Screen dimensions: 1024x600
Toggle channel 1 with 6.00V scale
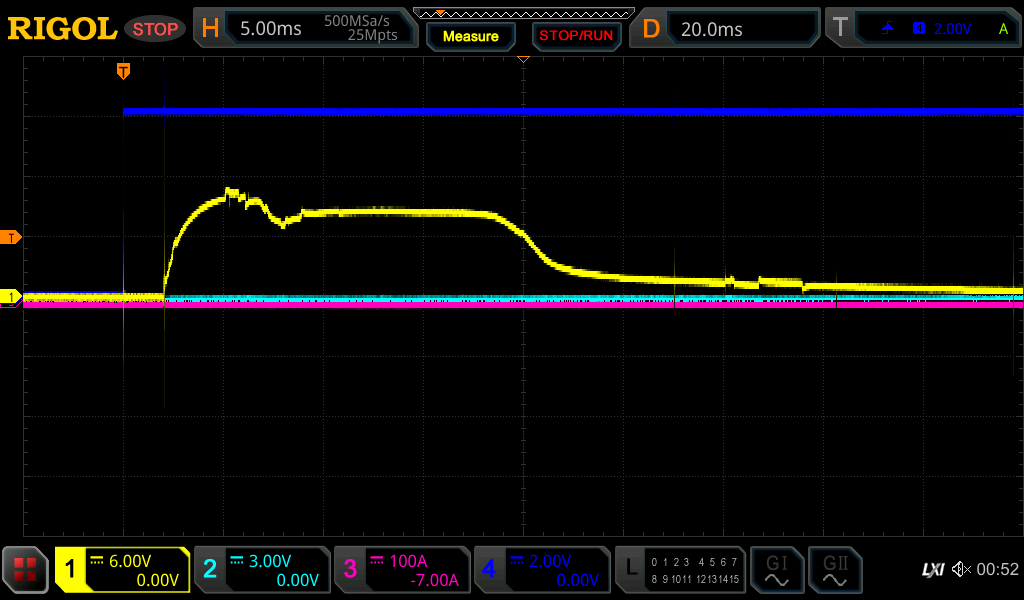(122, 570)
